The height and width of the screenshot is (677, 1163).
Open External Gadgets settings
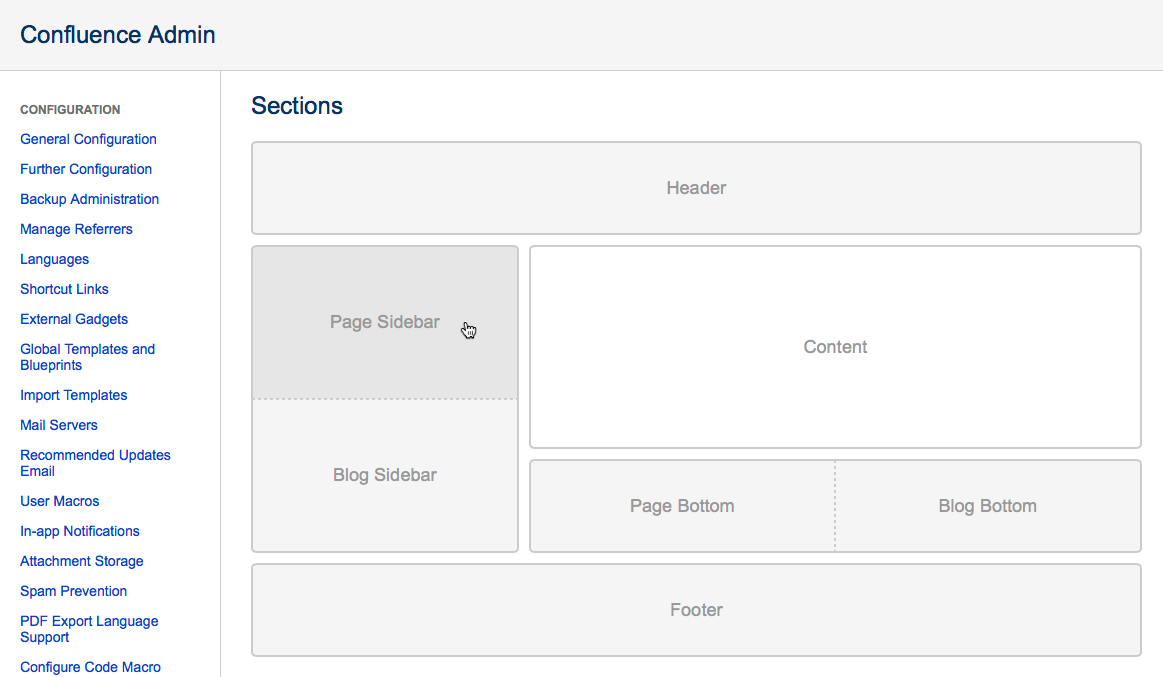pos(74,319)
